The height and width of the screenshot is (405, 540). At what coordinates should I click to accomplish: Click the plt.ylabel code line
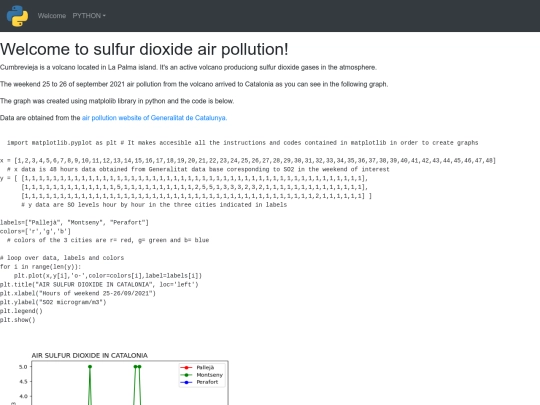point(53,302)
